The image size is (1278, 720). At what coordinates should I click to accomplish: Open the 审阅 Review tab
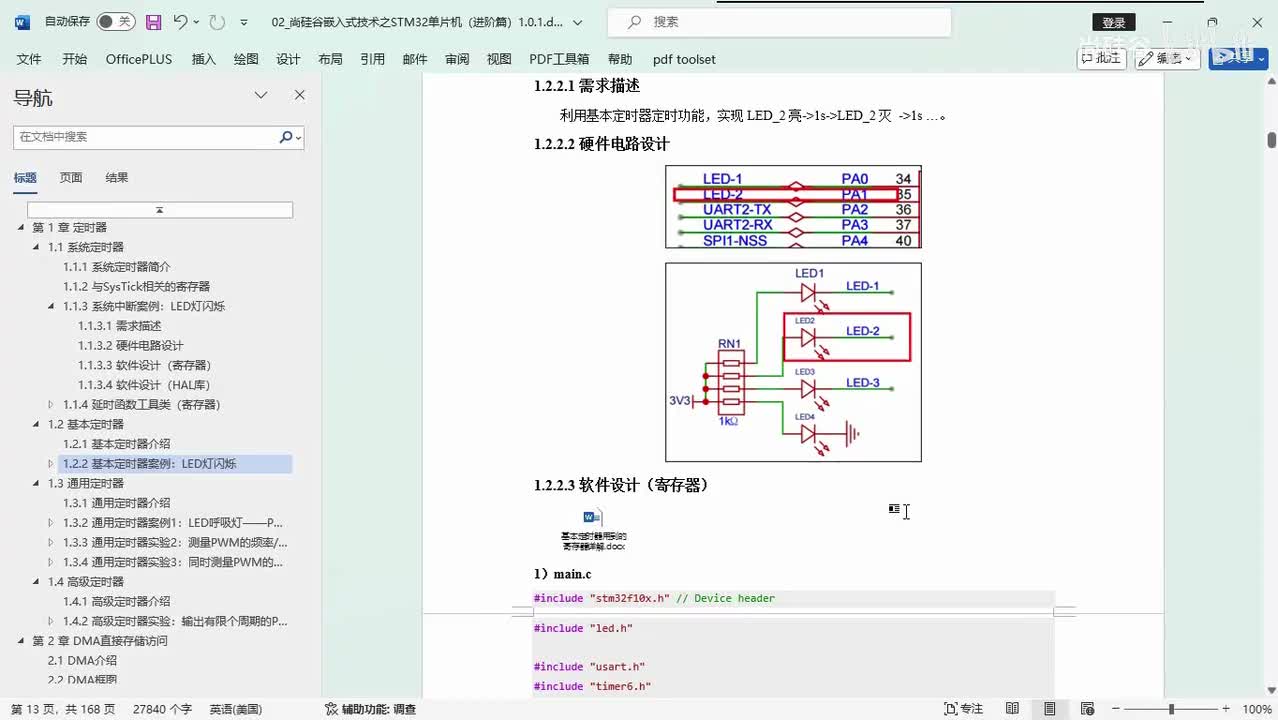[457, 59]
